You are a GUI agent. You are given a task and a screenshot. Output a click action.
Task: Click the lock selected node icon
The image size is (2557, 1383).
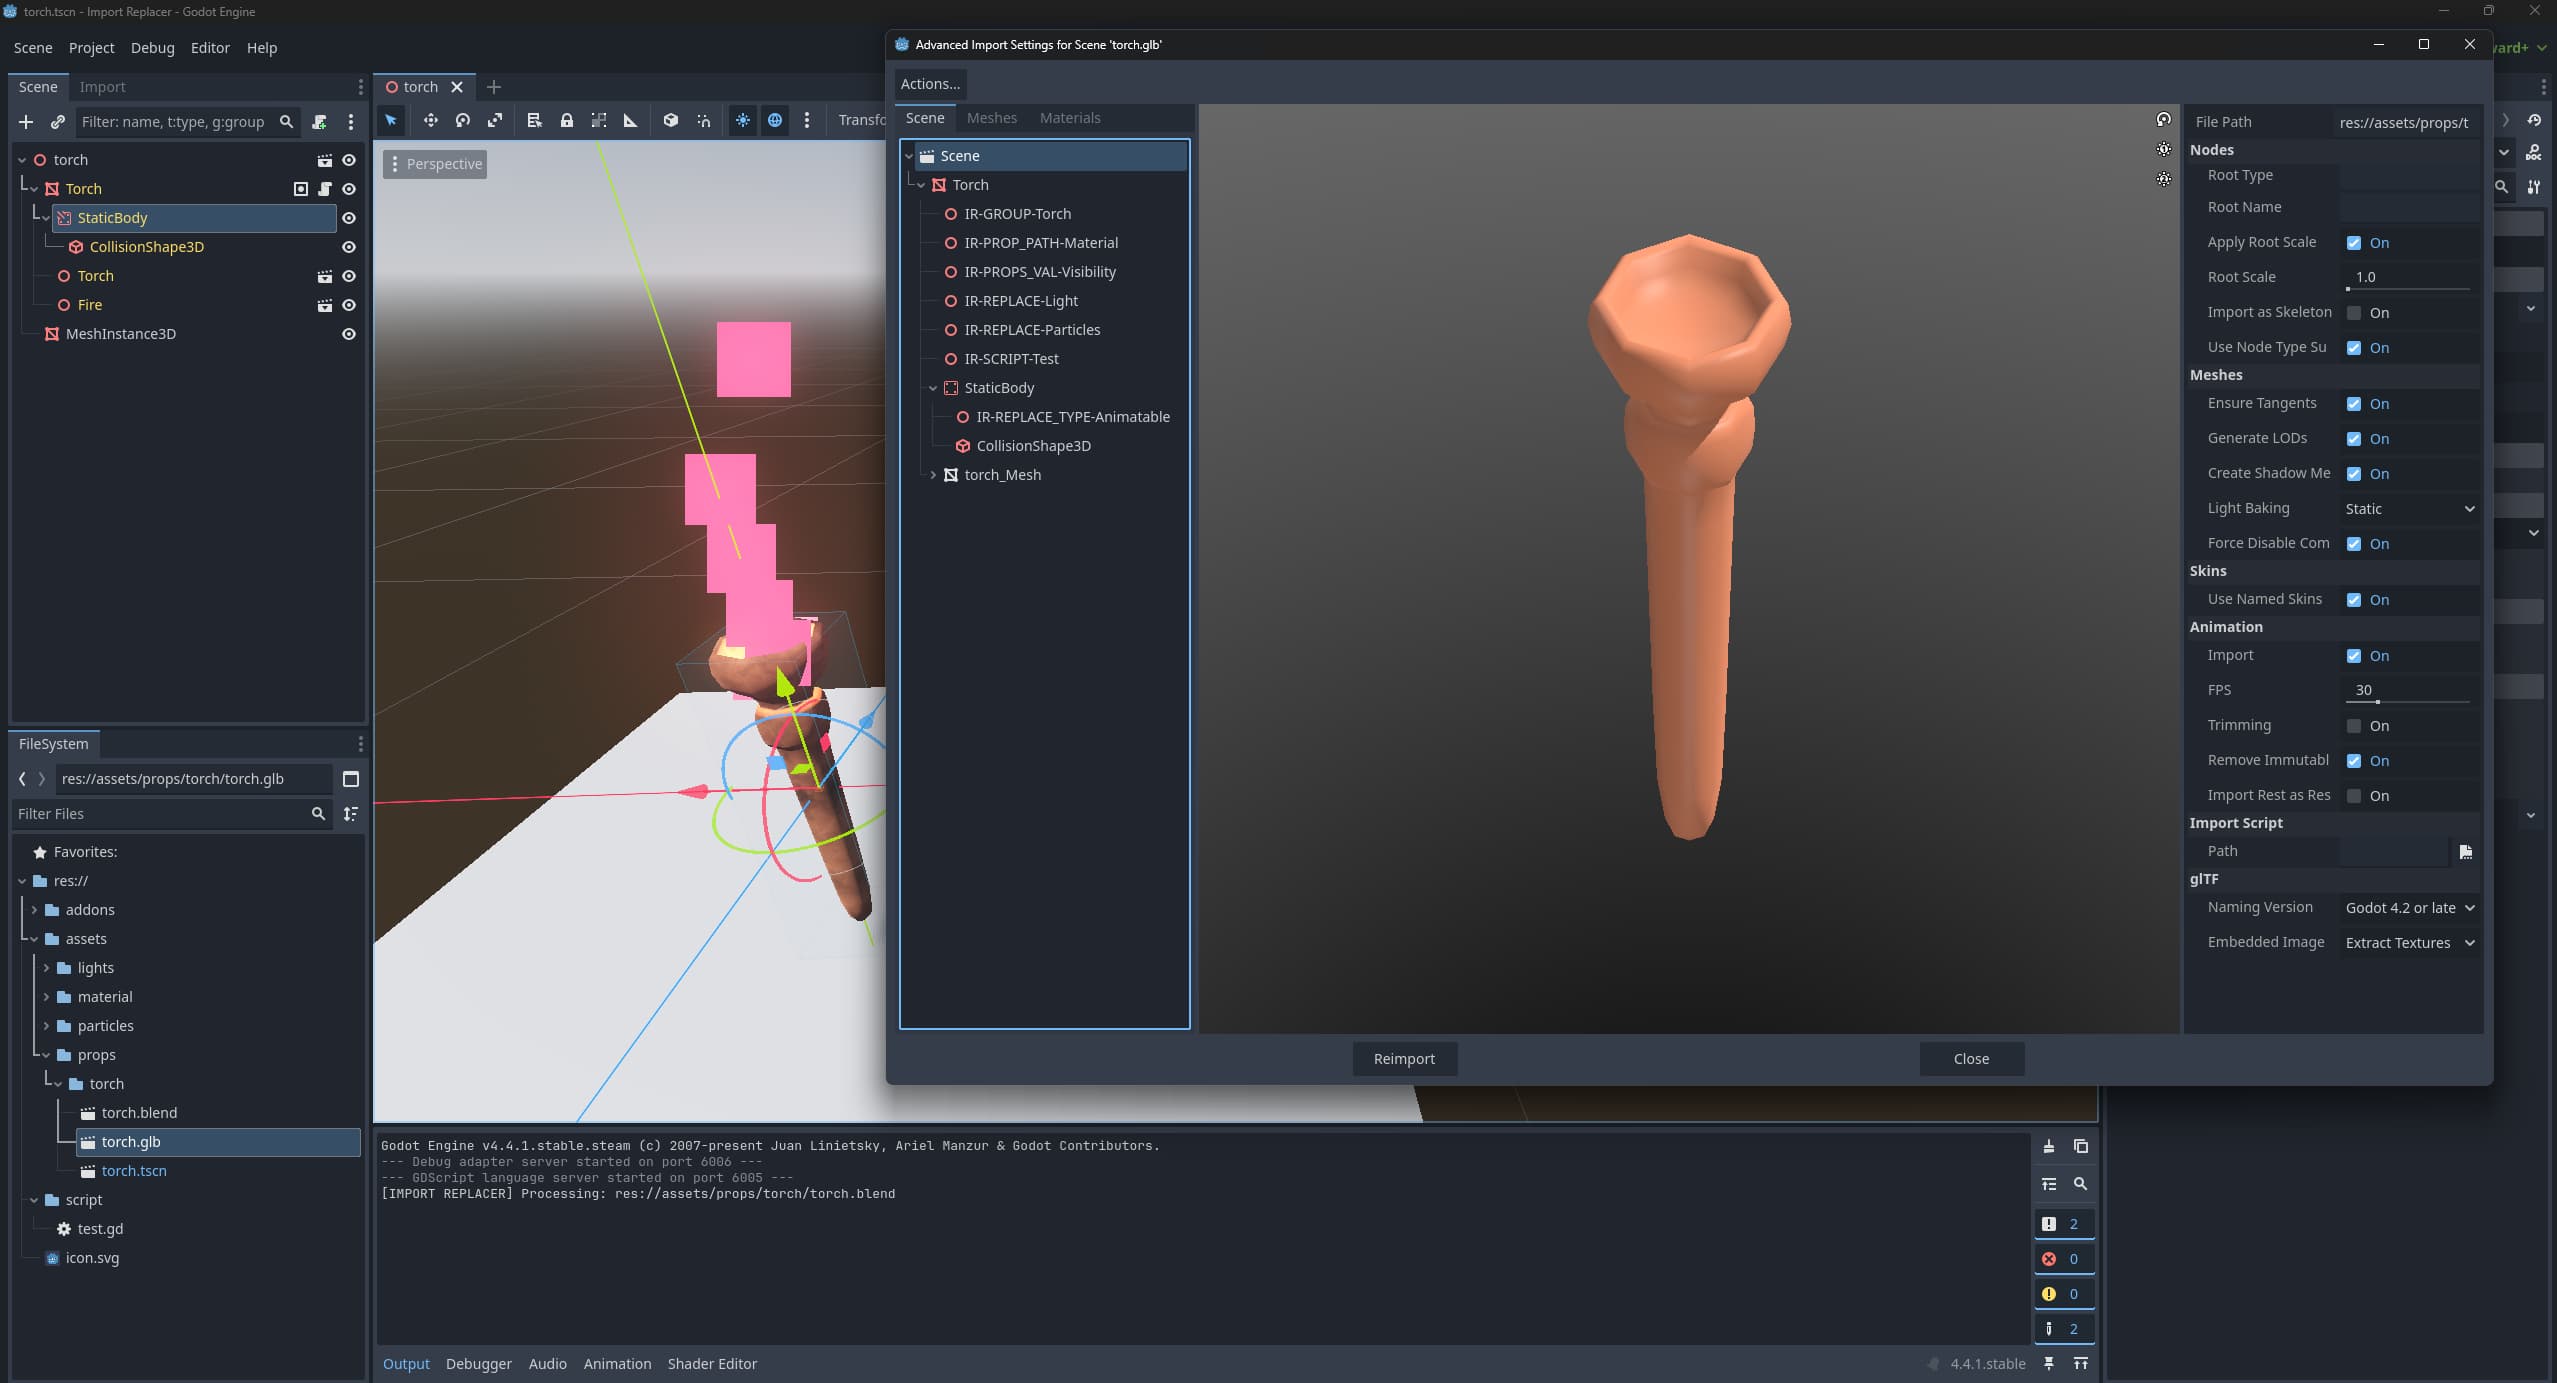coord(566,120)
